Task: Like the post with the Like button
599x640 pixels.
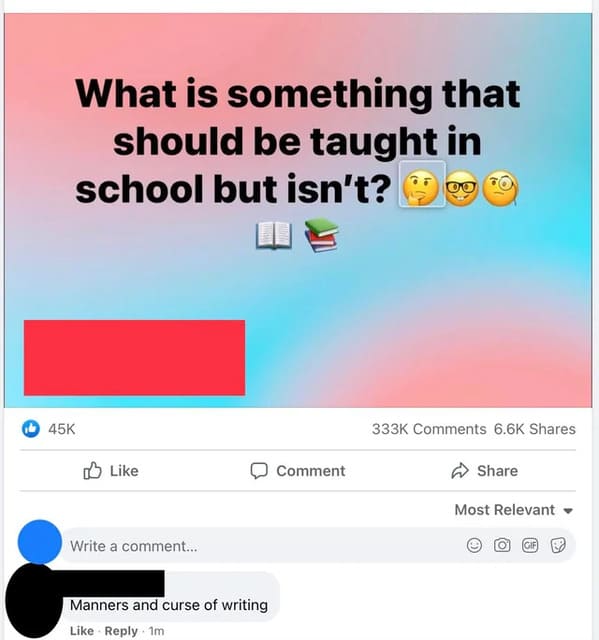Action: [111, 471]
